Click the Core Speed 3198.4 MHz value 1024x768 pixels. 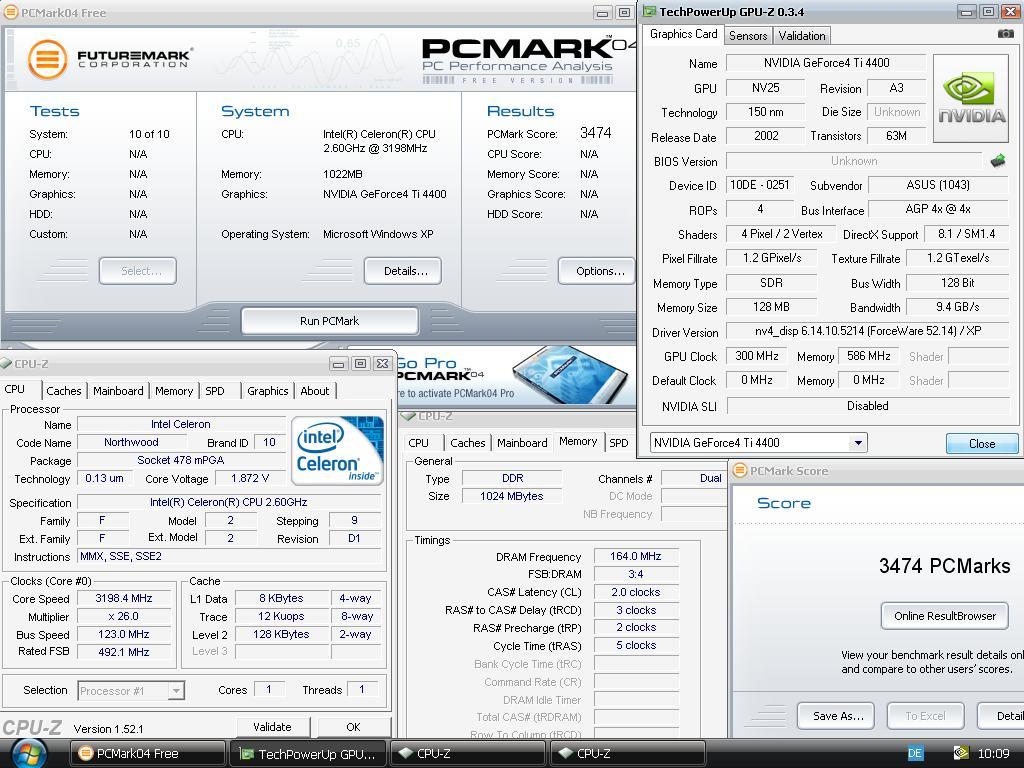123,598
